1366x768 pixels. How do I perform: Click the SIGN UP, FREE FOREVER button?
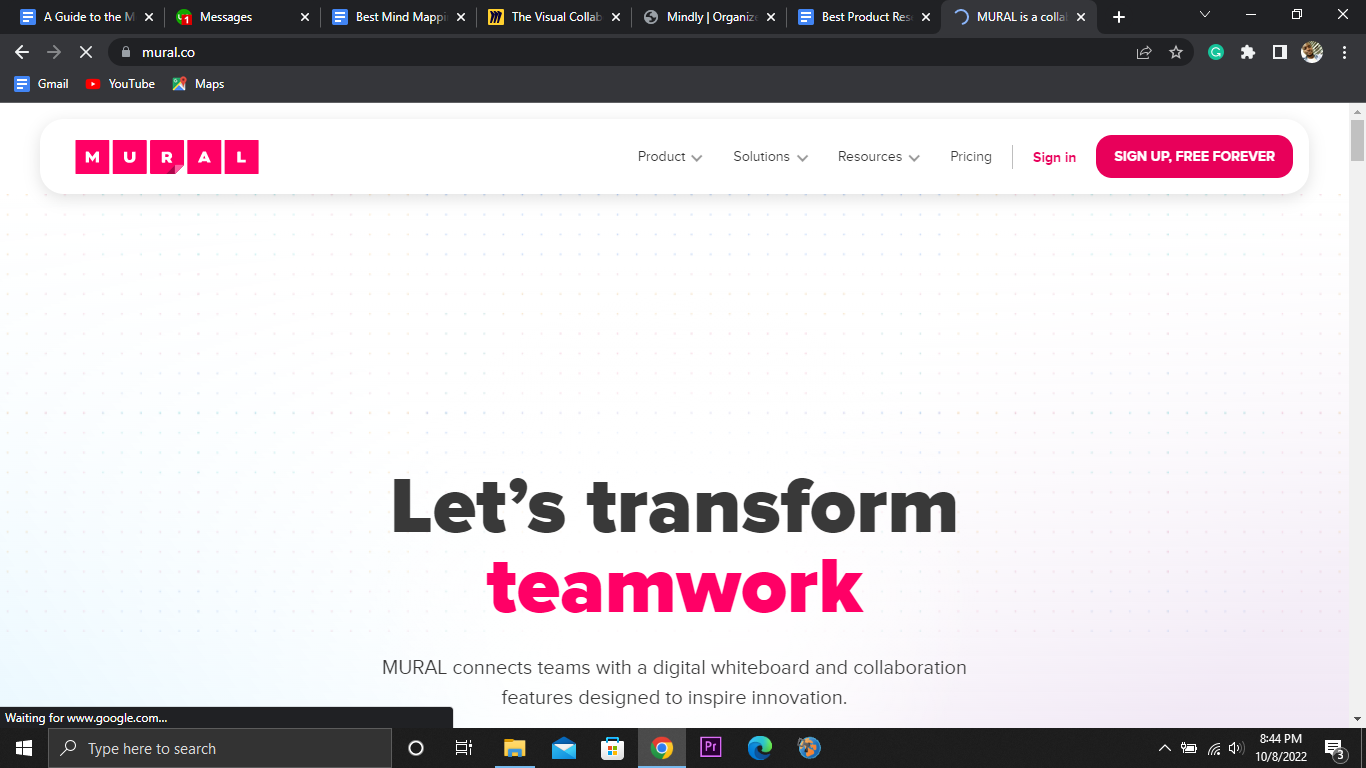pyautogui.click(x=1194, y=157)
